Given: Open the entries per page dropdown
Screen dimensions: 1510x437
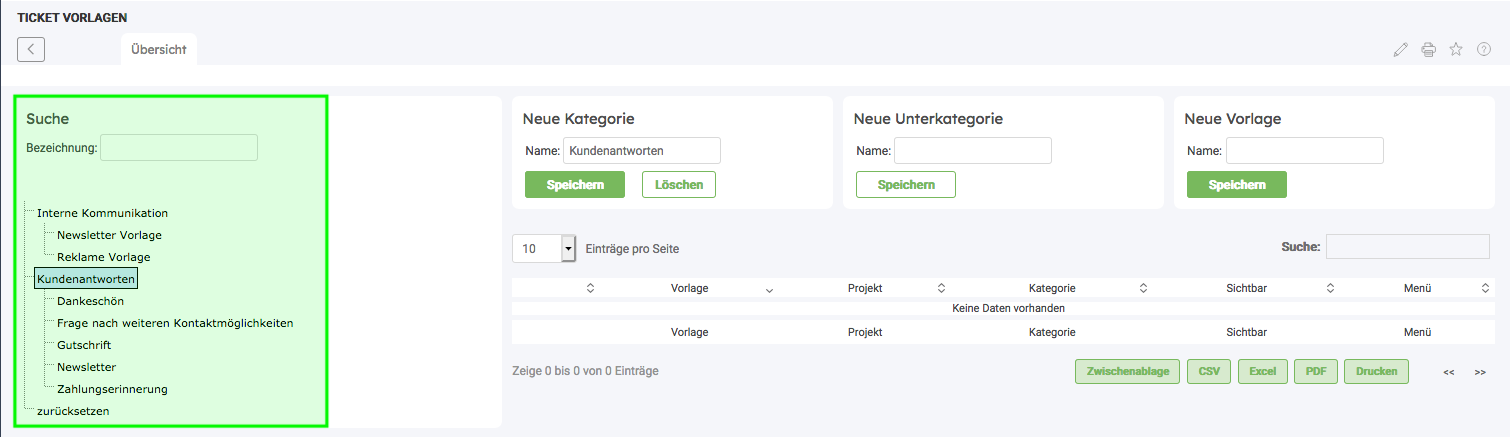Looking at the screenshot, I should click(569, 249).
